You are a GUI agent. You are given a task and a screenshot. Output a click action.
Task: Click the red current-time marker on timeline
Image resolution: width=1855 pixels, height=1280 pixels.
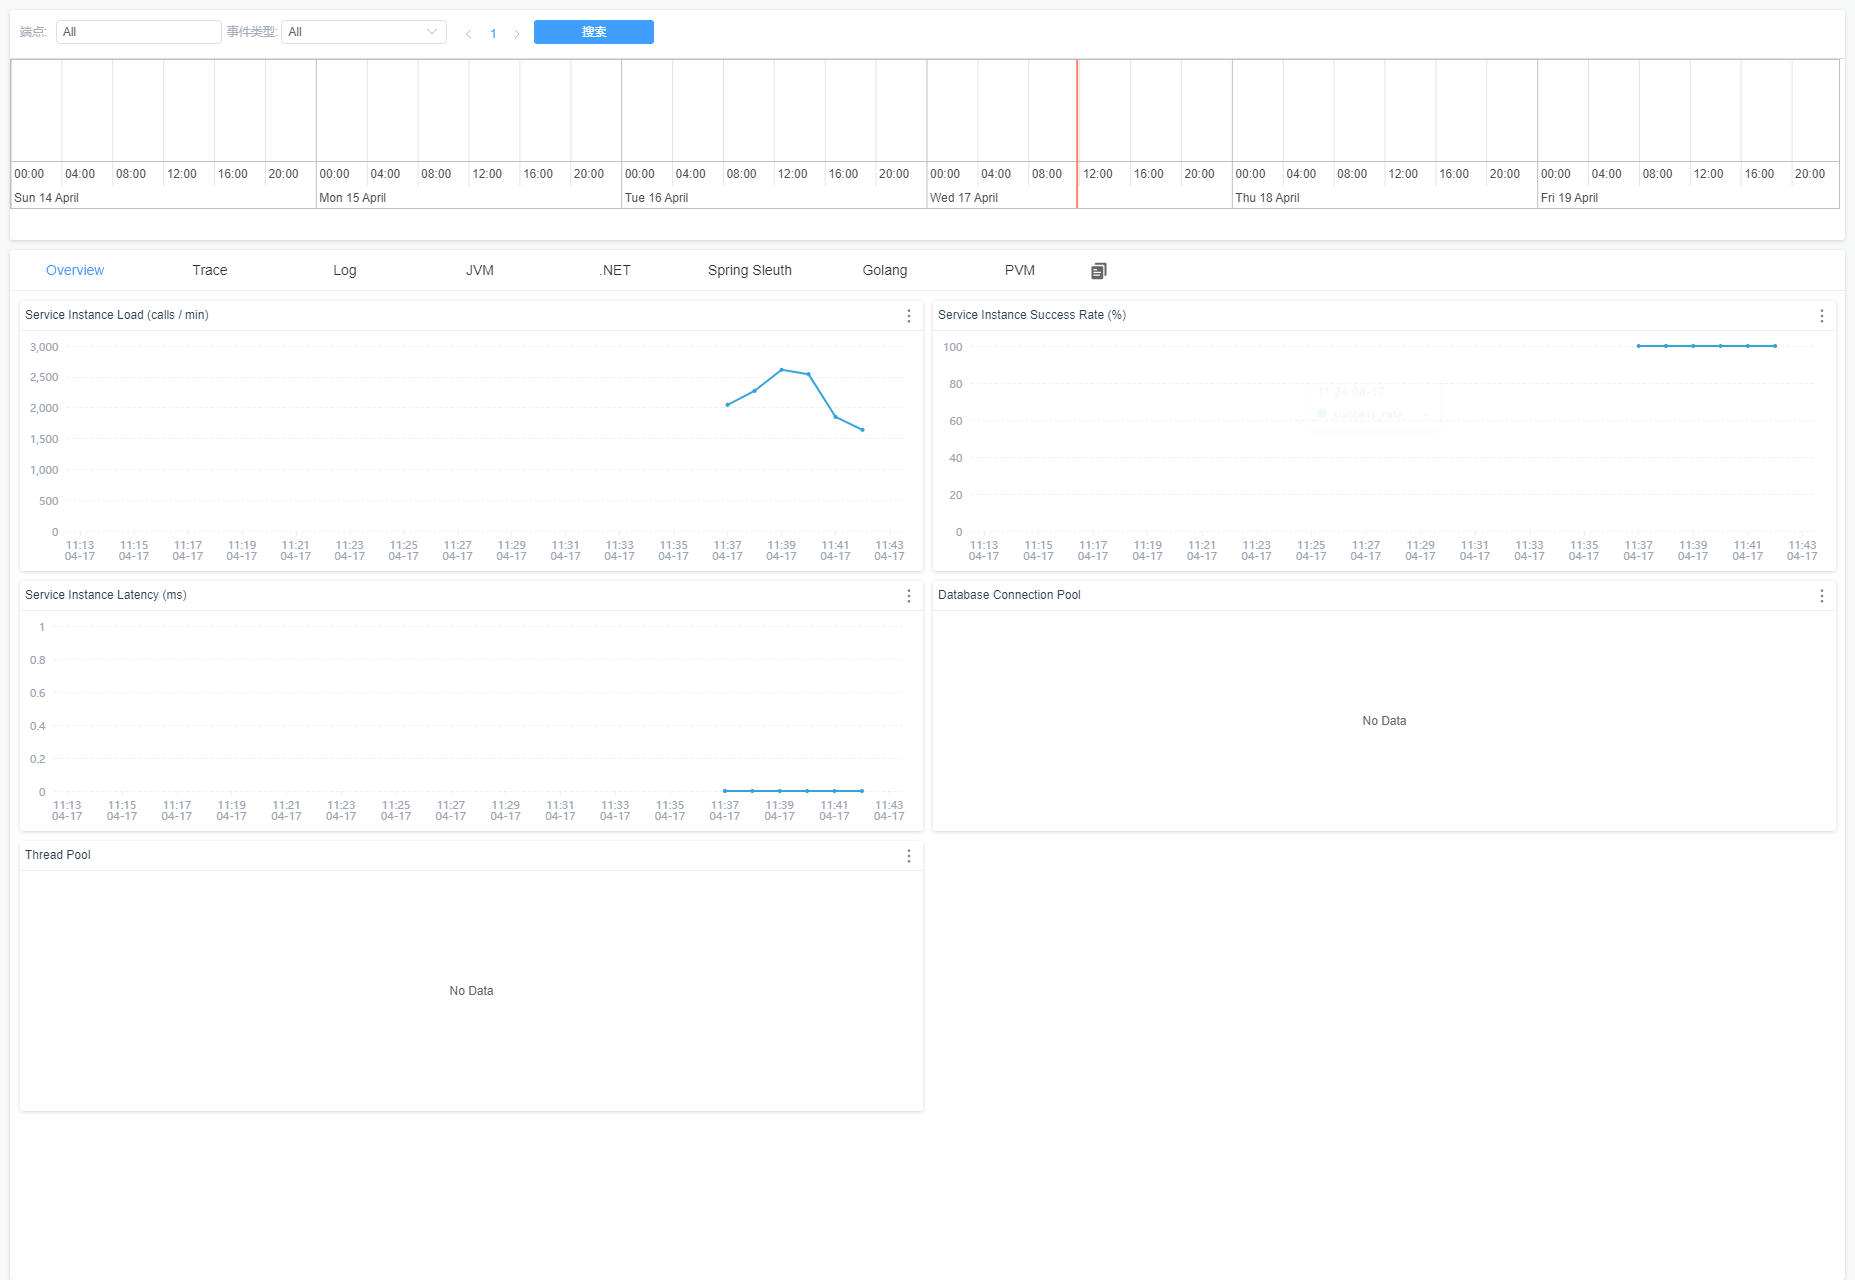click(1077, 134)
